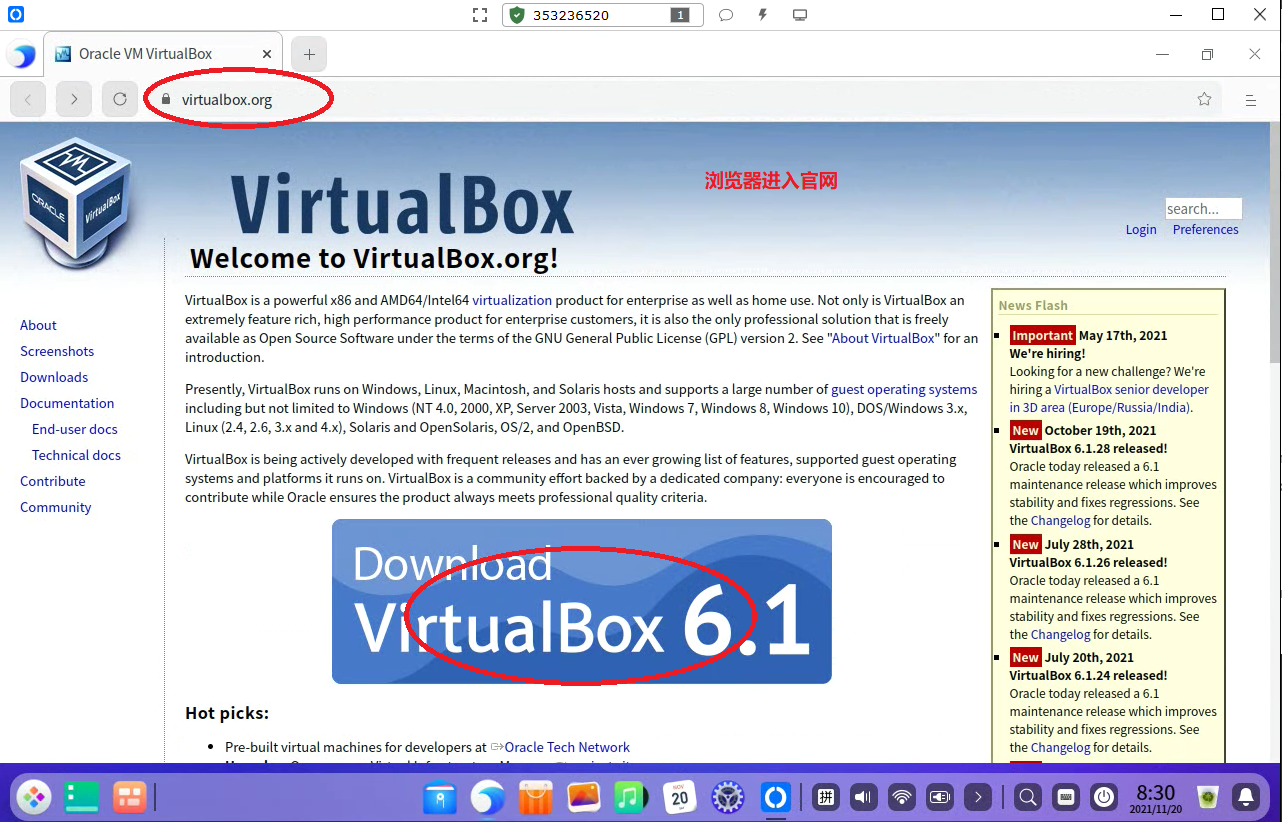Open the Oracle Tech Network link
The width and height of the screenshot is (1282, 822).
(567, 747)
